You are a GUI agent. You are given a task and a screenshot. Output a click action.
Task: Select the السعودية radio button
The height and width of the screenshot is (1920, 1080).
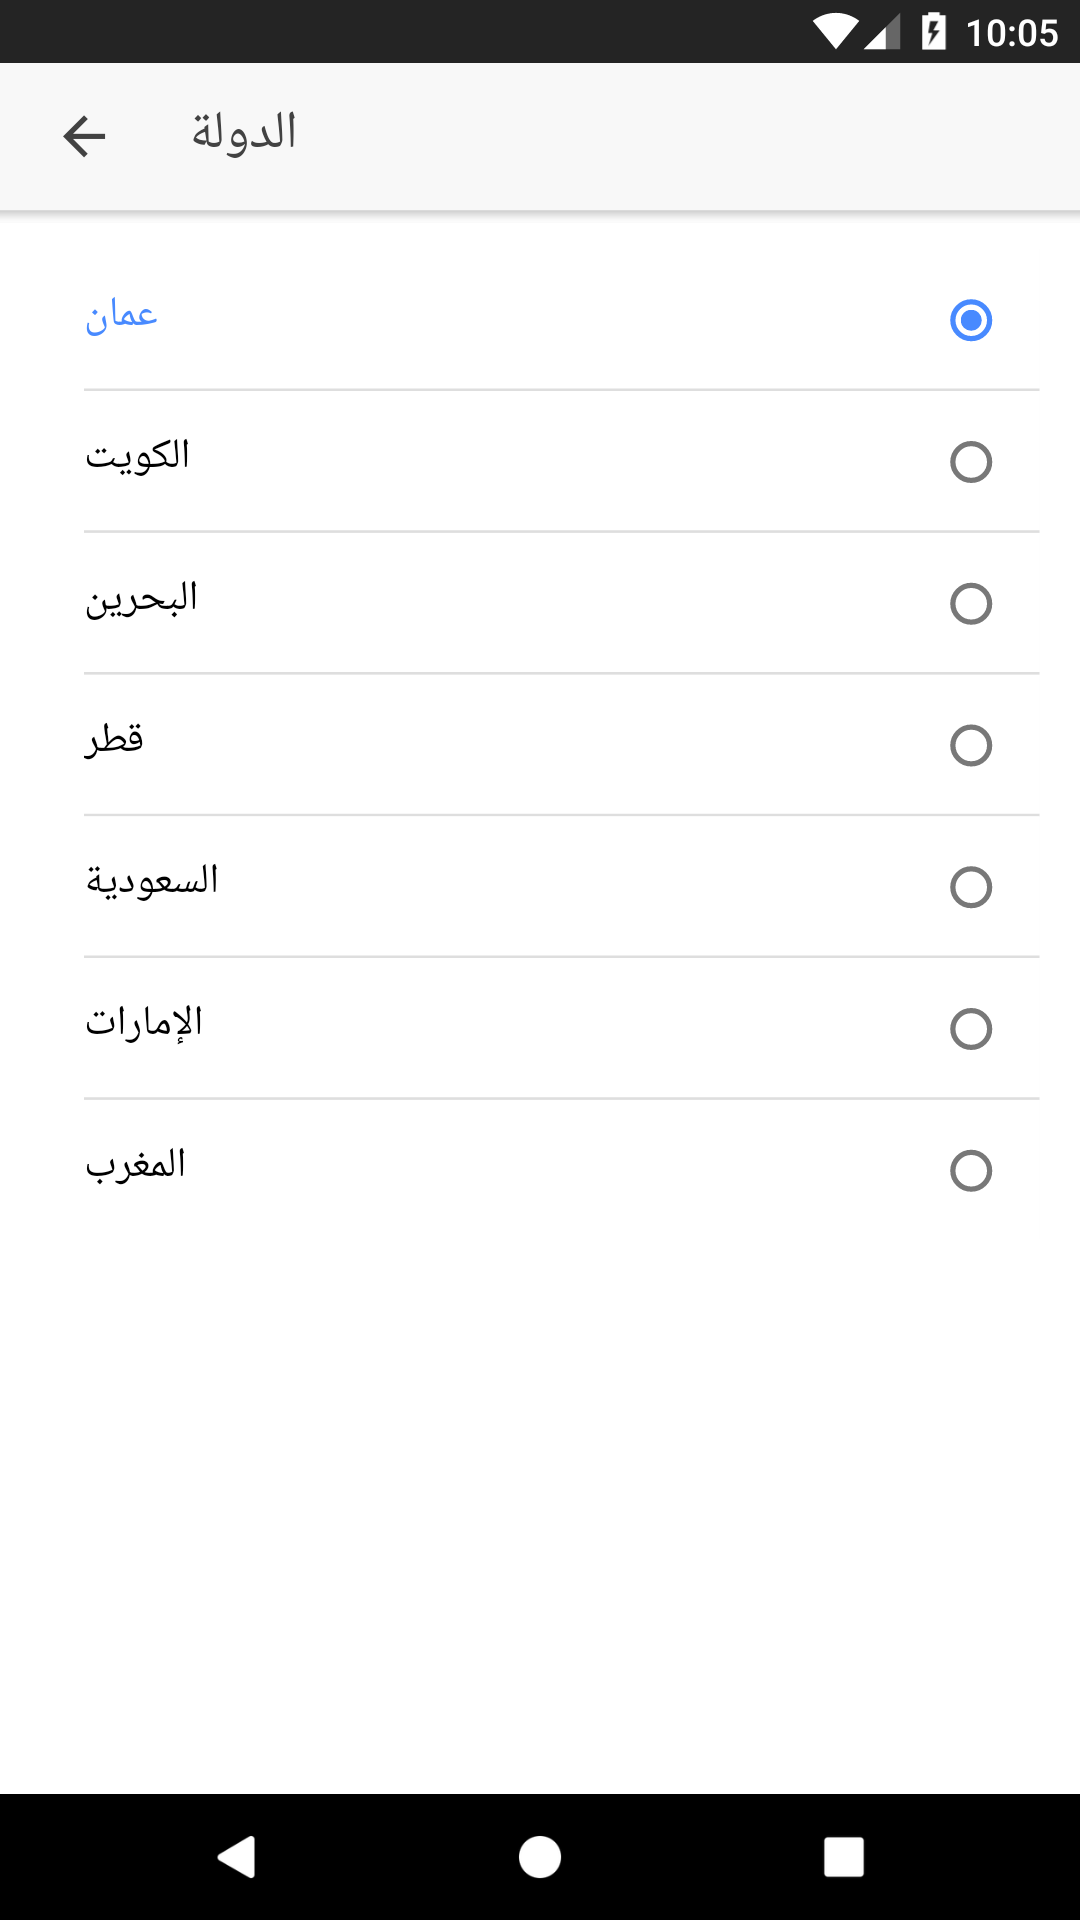[x=970, y=887]
